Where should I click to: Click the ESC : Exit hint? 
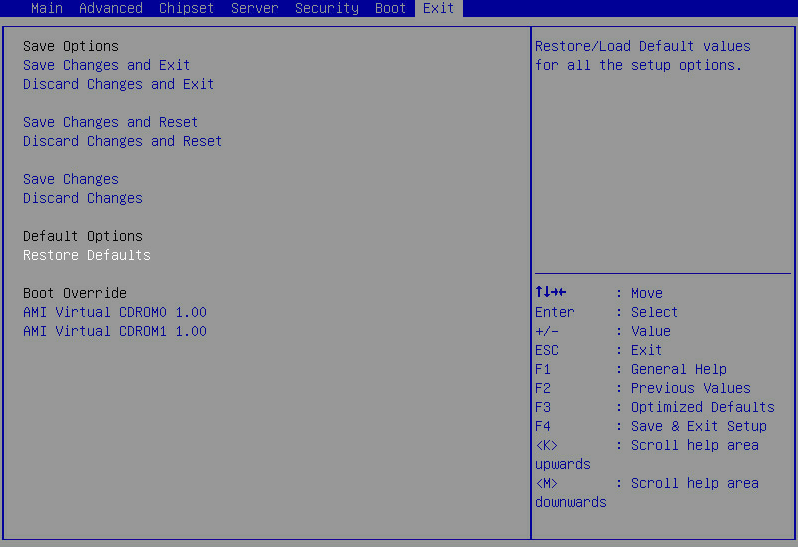click(598, 350)
